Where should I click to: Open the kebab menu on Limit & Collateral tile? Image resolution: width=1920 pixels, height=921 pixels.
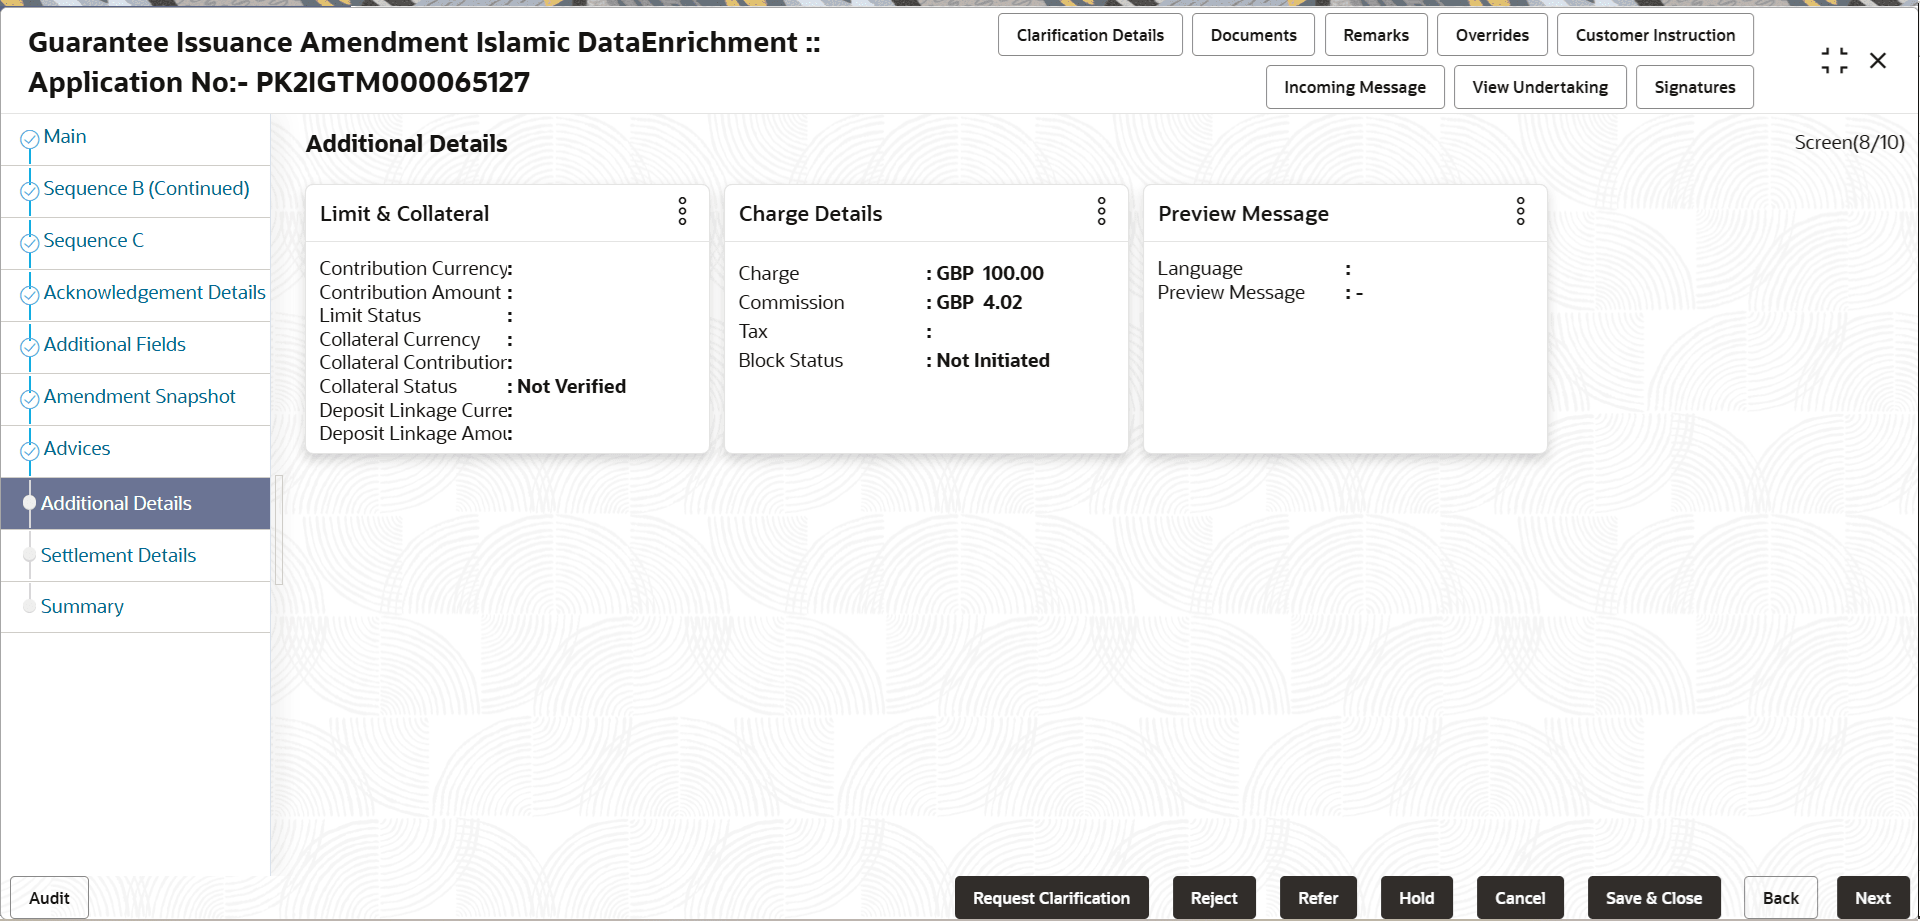click(681, 212)
